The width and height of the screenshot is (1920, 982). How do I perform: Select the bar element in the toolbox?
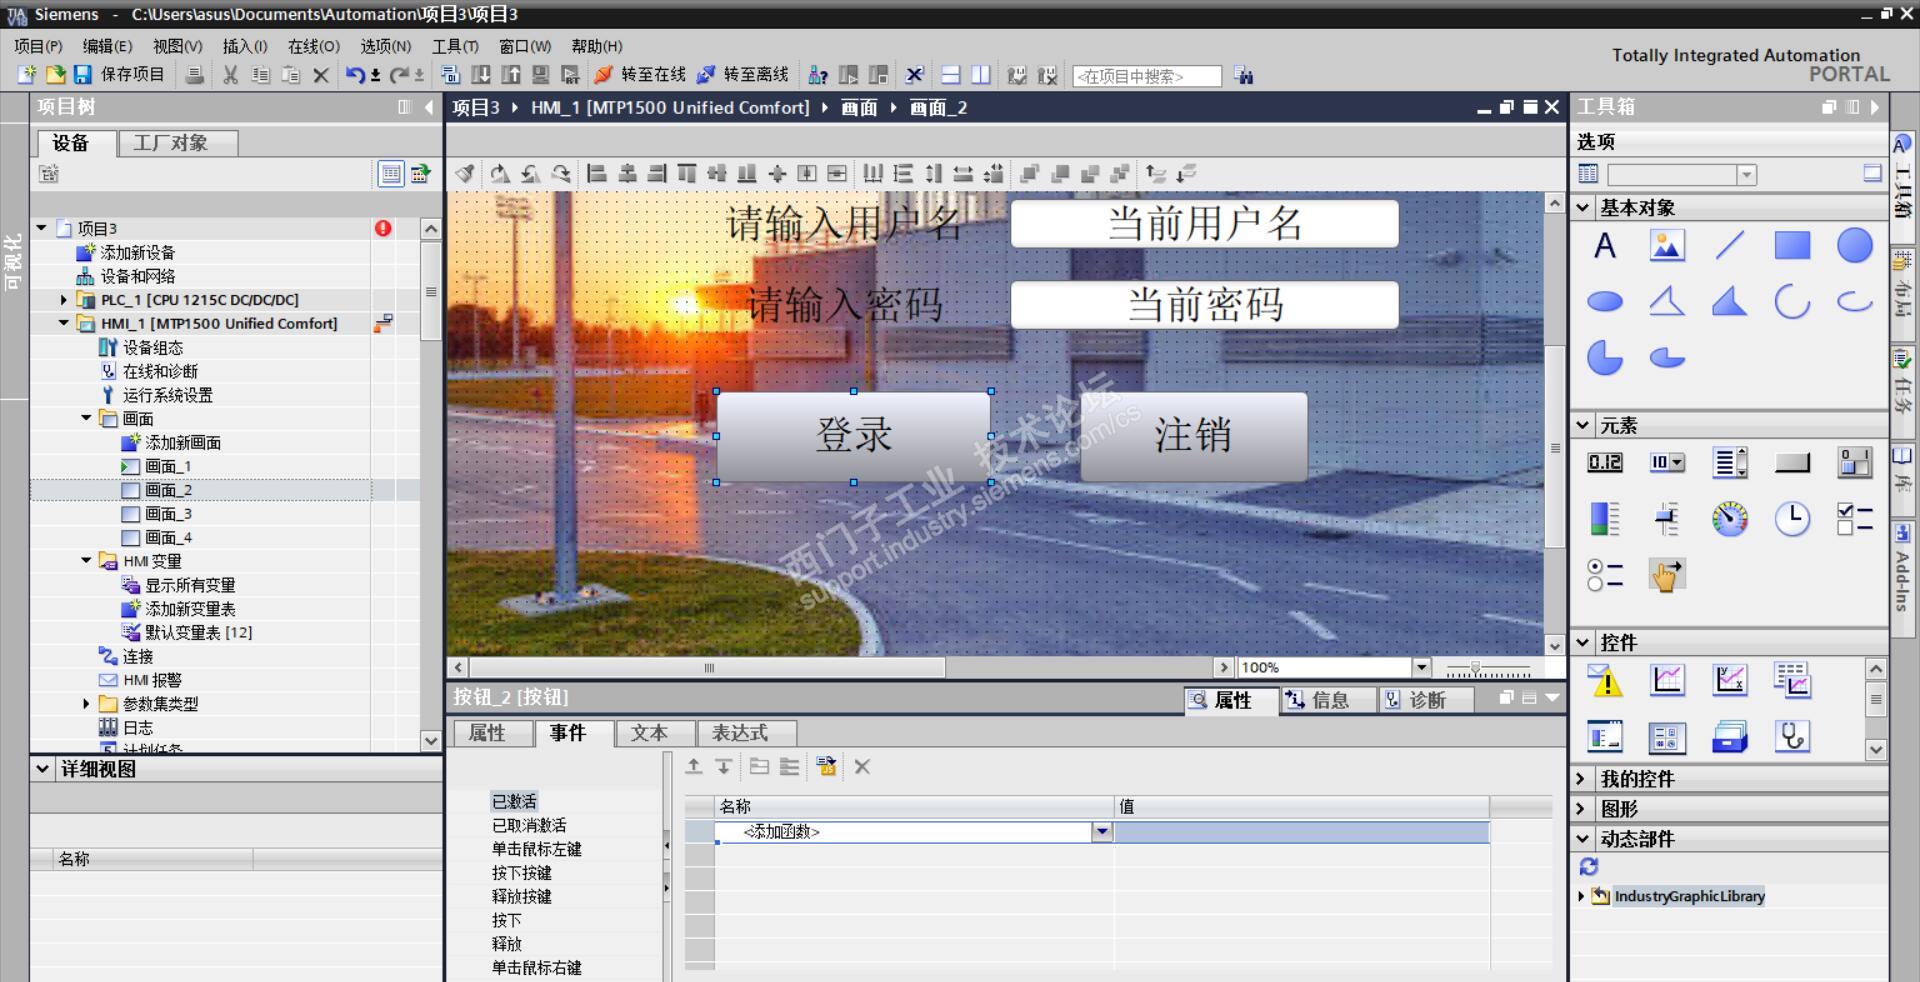[1605, 519]
